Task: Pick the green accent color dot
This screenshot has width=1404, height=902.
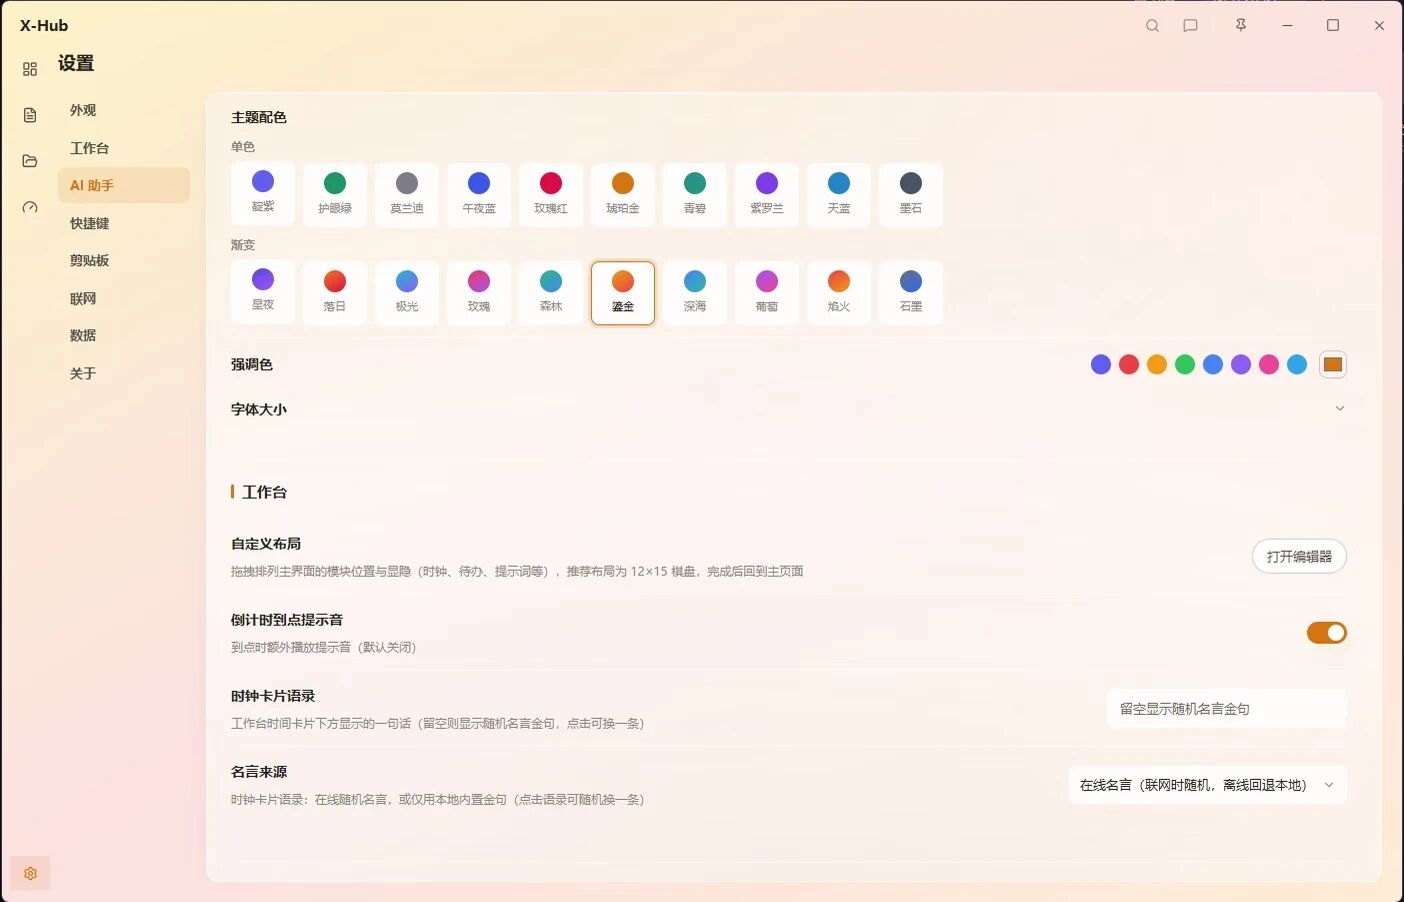Action: click(1185, 365)
